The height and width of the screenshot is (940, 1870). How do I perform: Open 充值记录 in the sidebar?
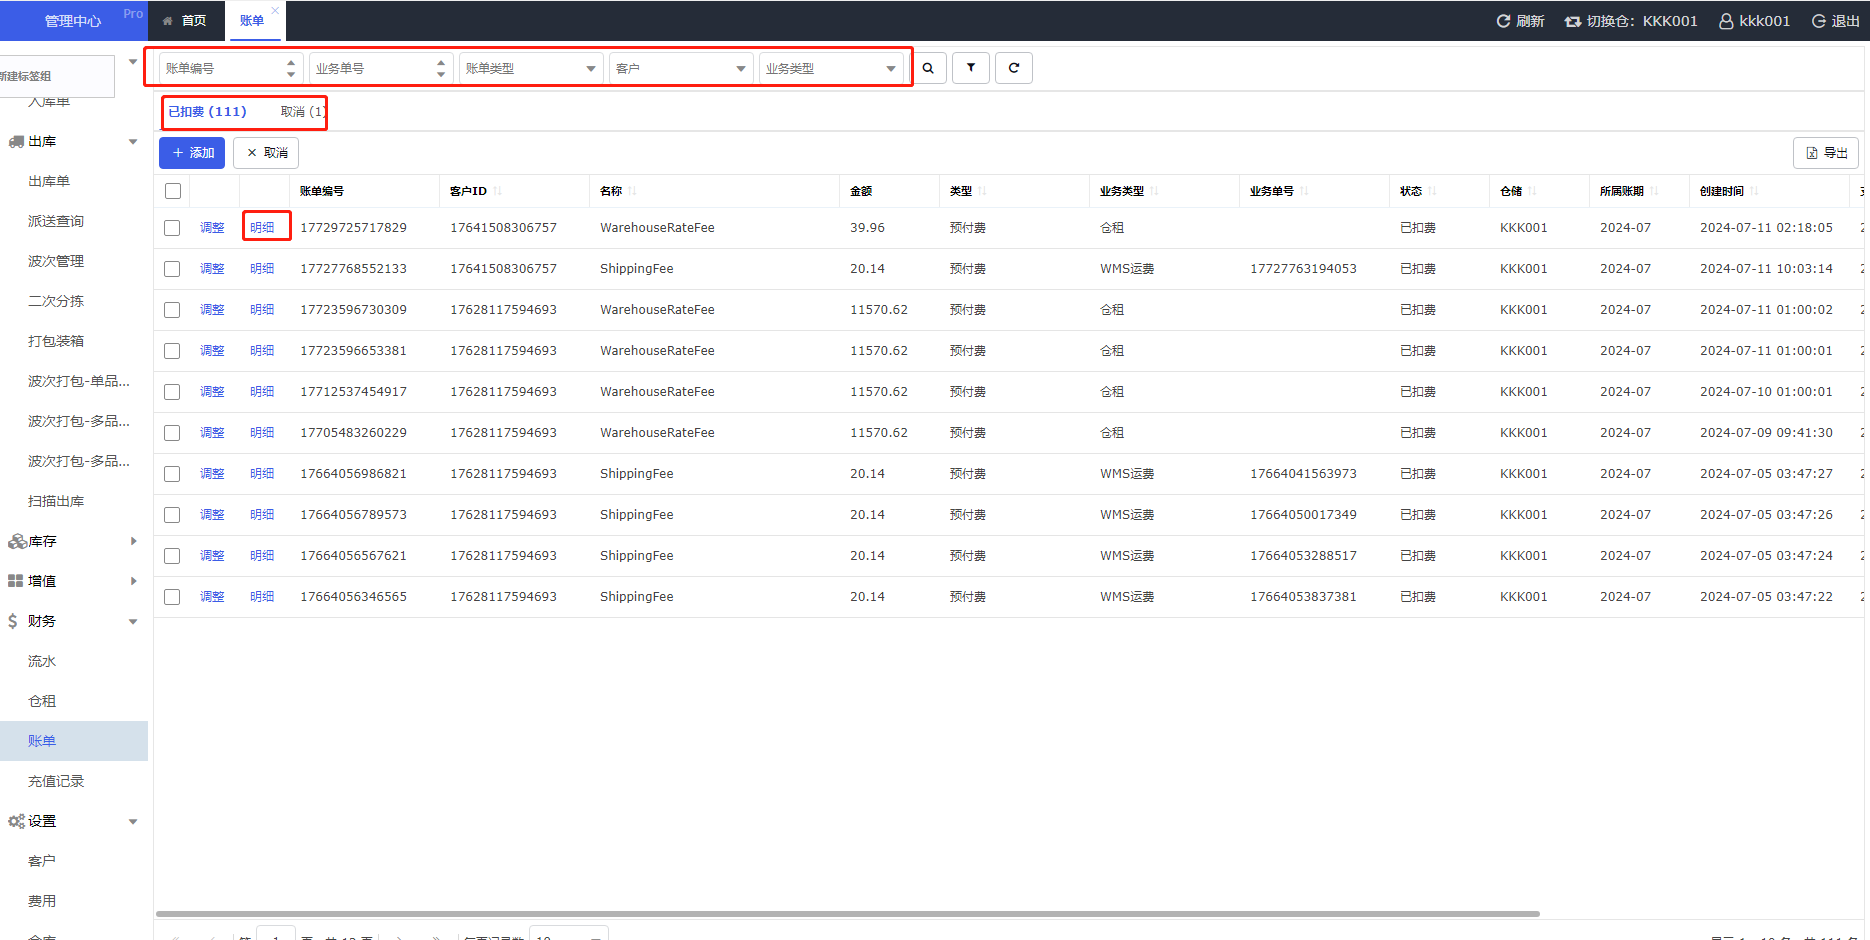click(56, 781)
